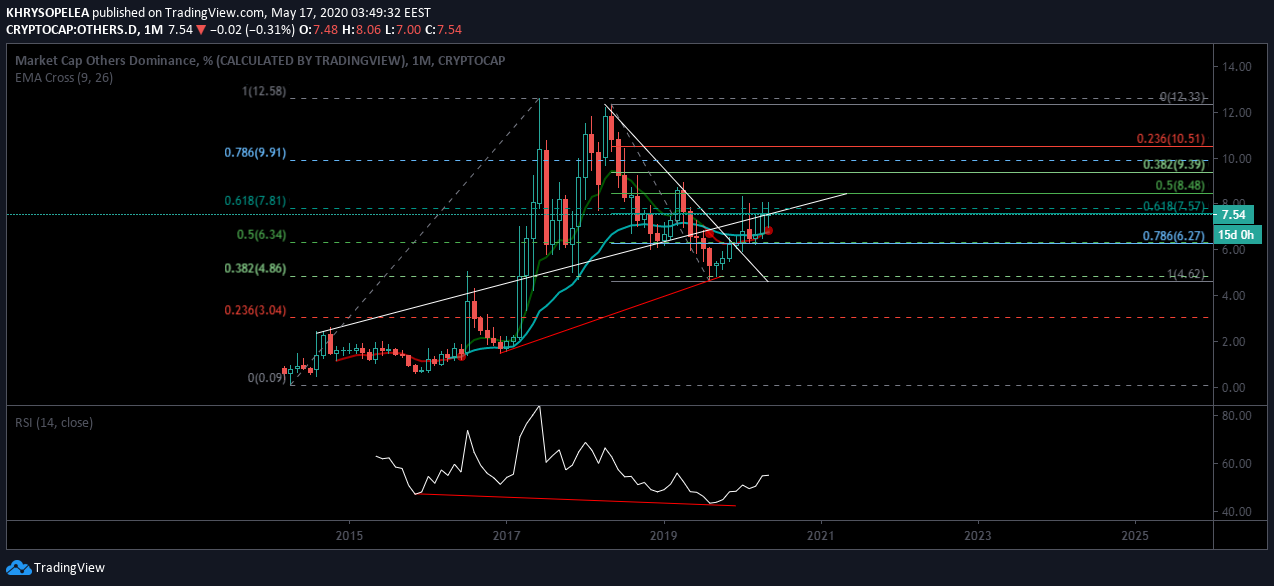Click the 2025 time axis label
Screen dimensions: 1274x586
click(1135, 535)
